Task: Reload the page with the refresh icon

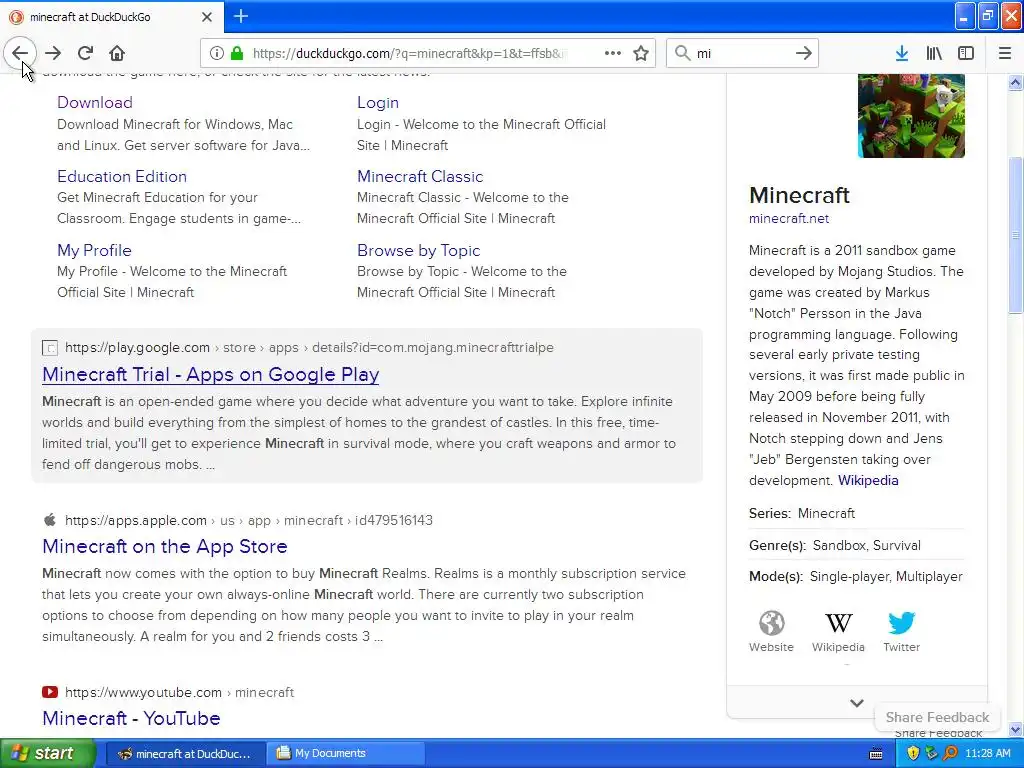Action: click(x=86, y=54)
